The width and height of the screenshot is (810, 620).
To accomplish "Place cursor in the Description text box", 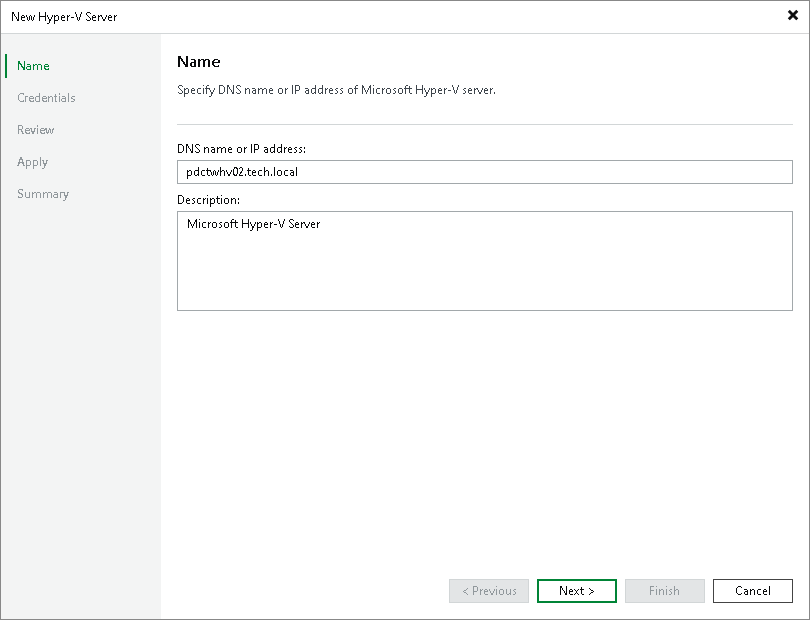I will (484, 260).
